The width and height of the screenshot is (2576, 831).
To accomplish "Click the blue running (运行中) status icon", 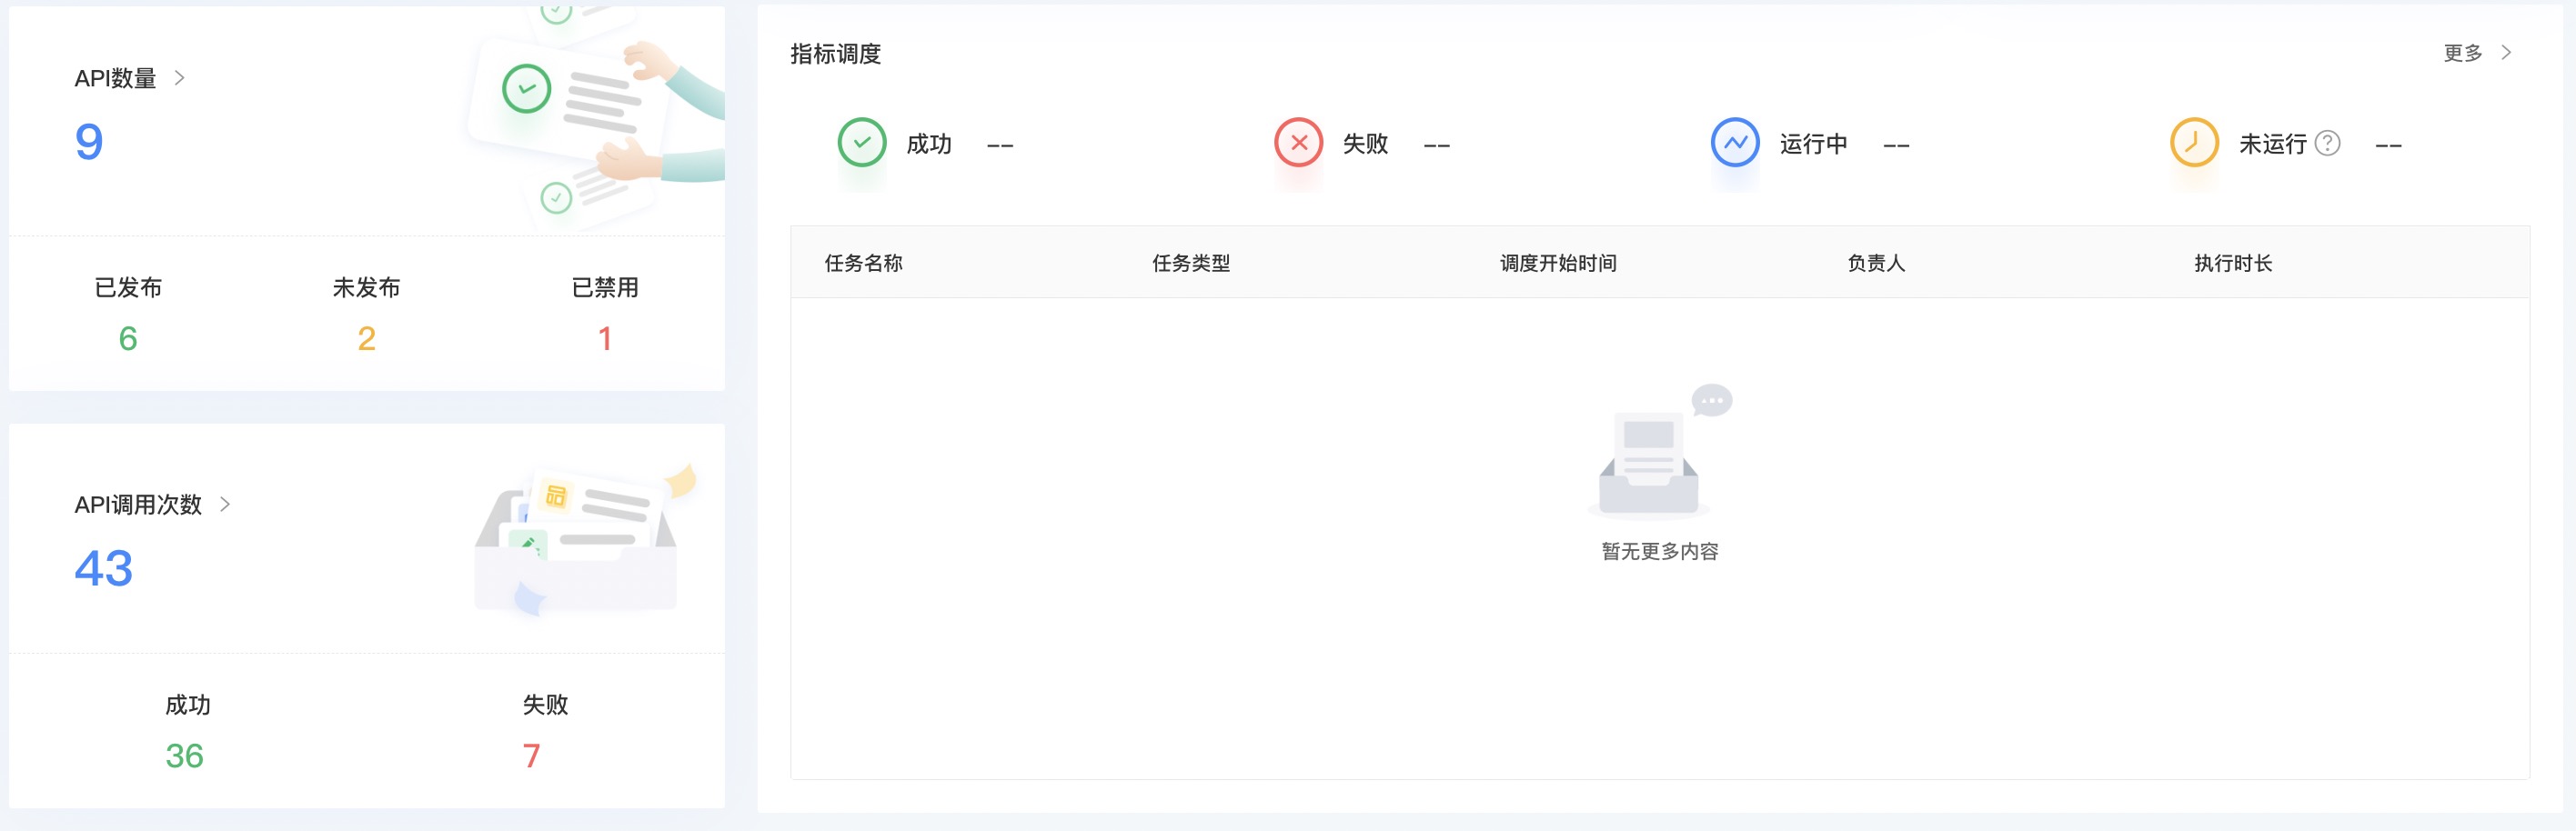I will pyautogui.click(x=1735, y=142).
